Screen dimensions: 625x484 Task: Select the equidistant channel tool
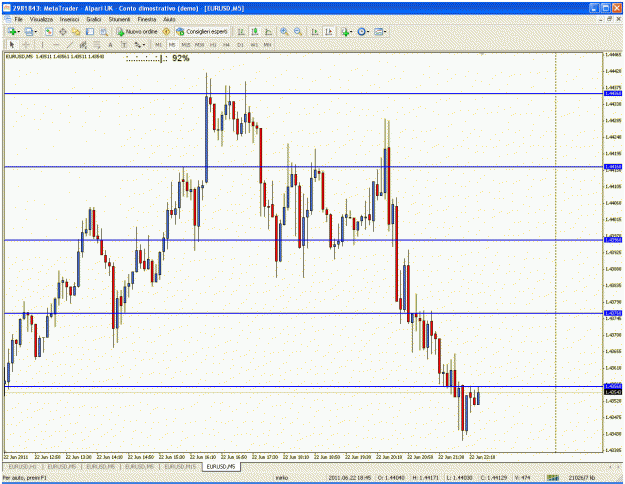click(83, 45)
